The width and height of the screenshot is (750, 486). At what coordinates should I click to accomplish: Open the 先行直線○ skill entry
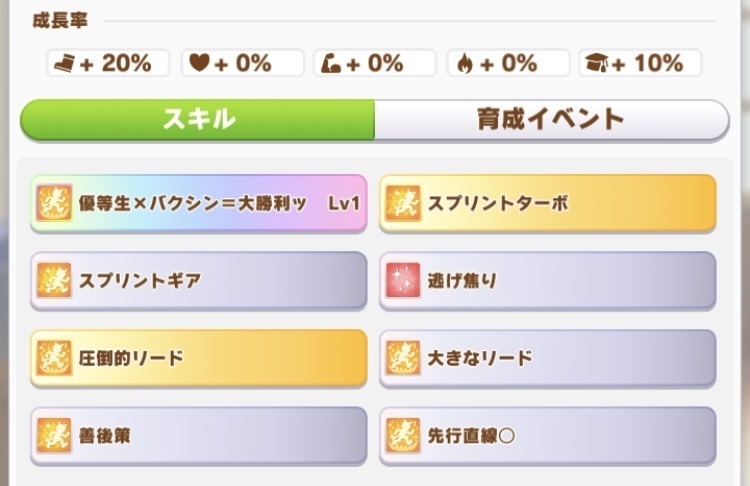548,436
